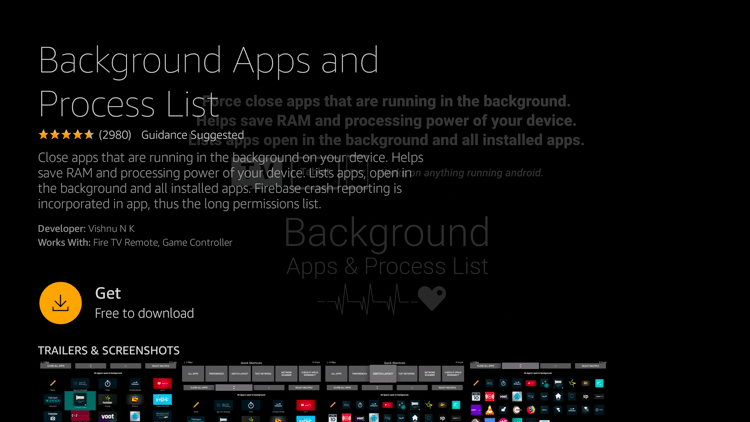Click the TRAILERS & SCREENSHOTS heading
This screenshot has height=422, width=750.
(109, 350)
